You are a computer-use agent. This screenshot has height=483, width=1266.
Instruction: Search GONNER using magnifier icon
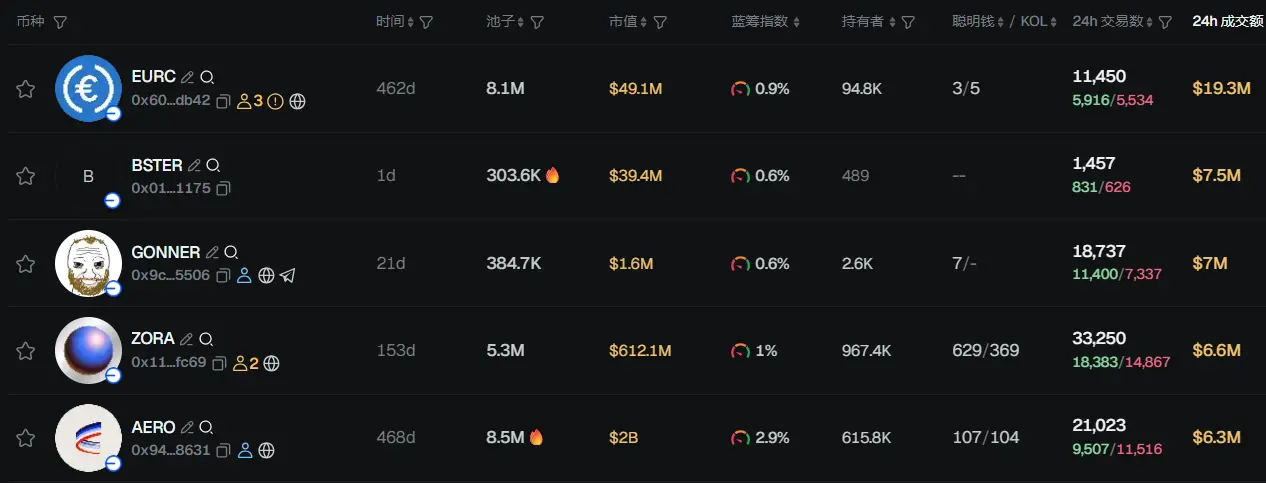pyautogui.click(x=231, y=252)
